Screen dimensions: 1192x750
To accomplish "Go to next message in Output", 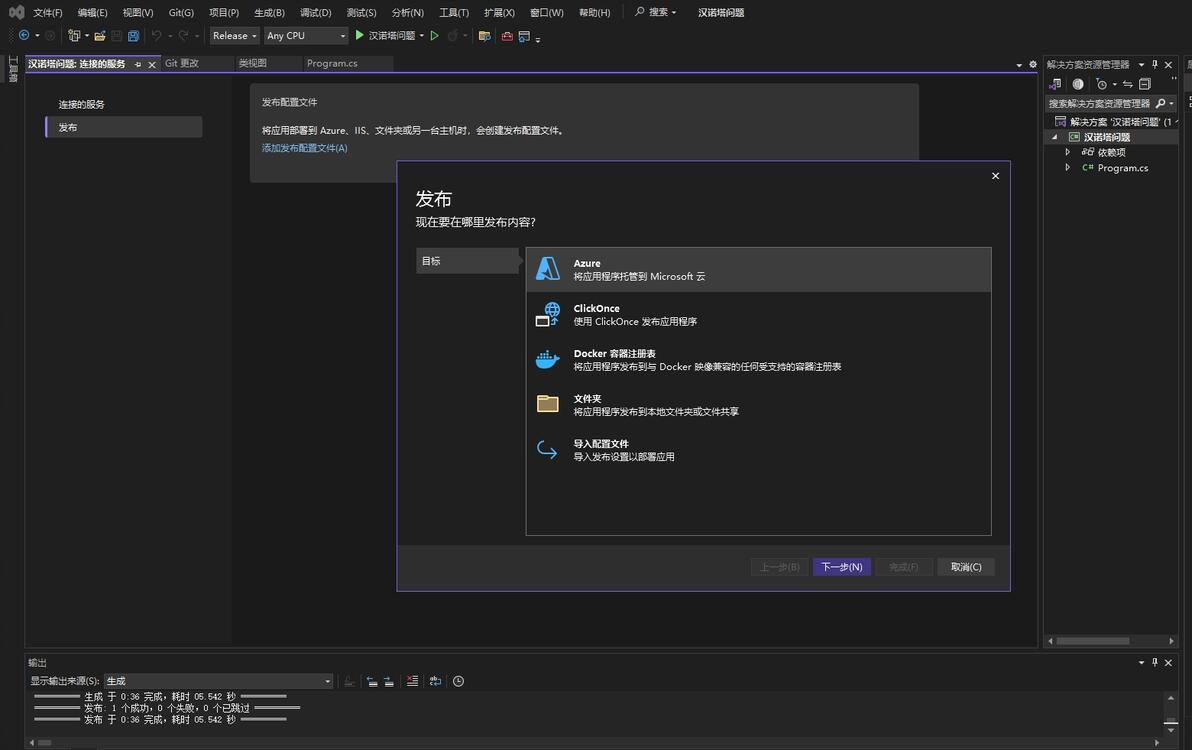I will (x=389, y=681).
